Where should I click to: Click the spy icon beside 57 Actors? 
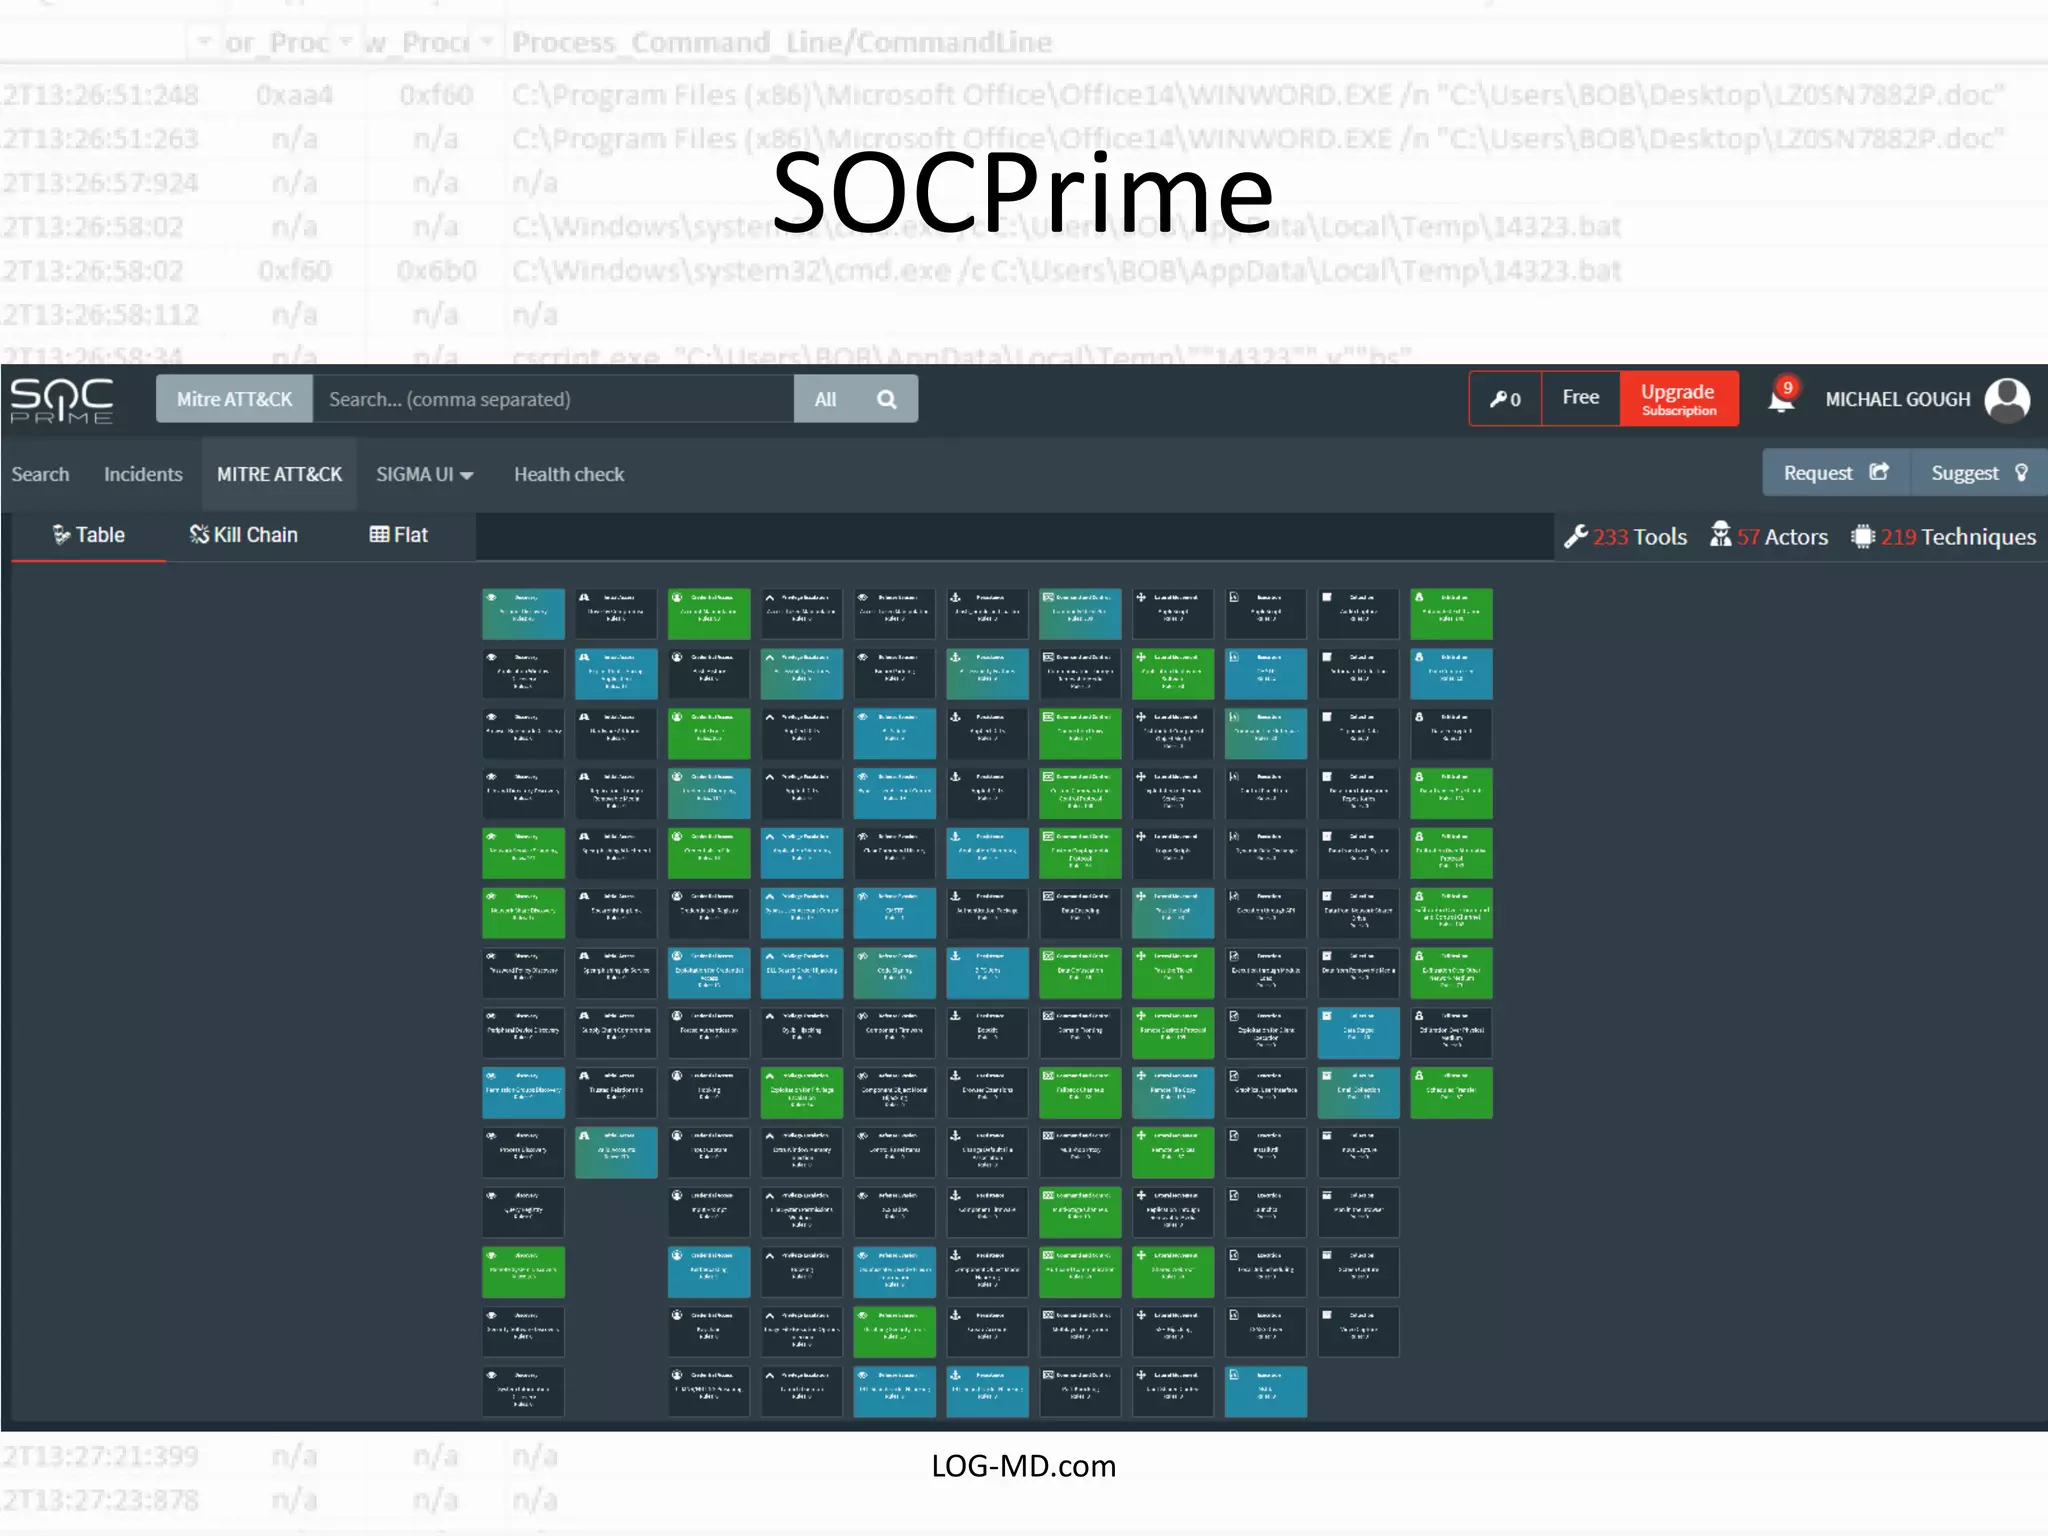[1720, 535]
